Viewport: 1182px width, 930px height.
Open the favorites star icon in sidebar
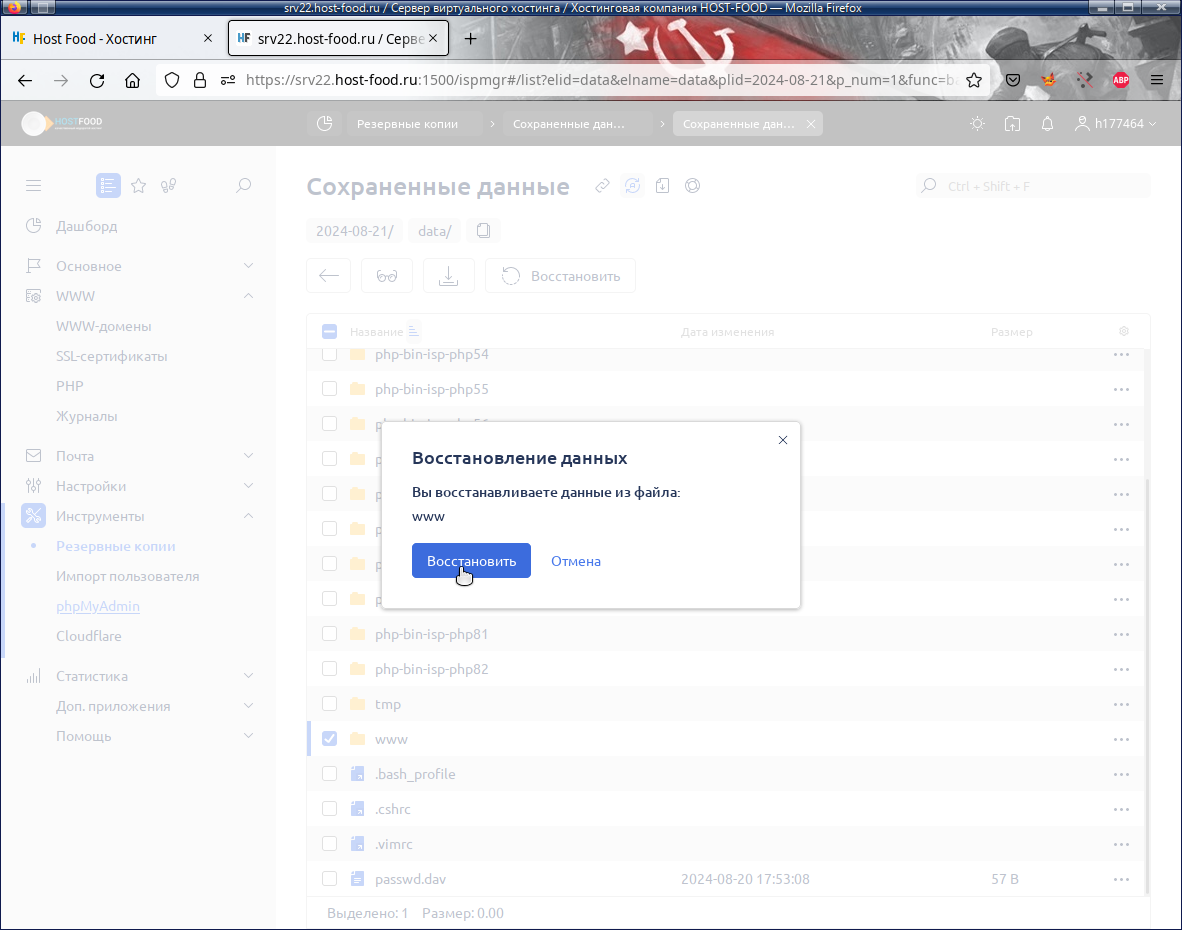pos(139,185)
